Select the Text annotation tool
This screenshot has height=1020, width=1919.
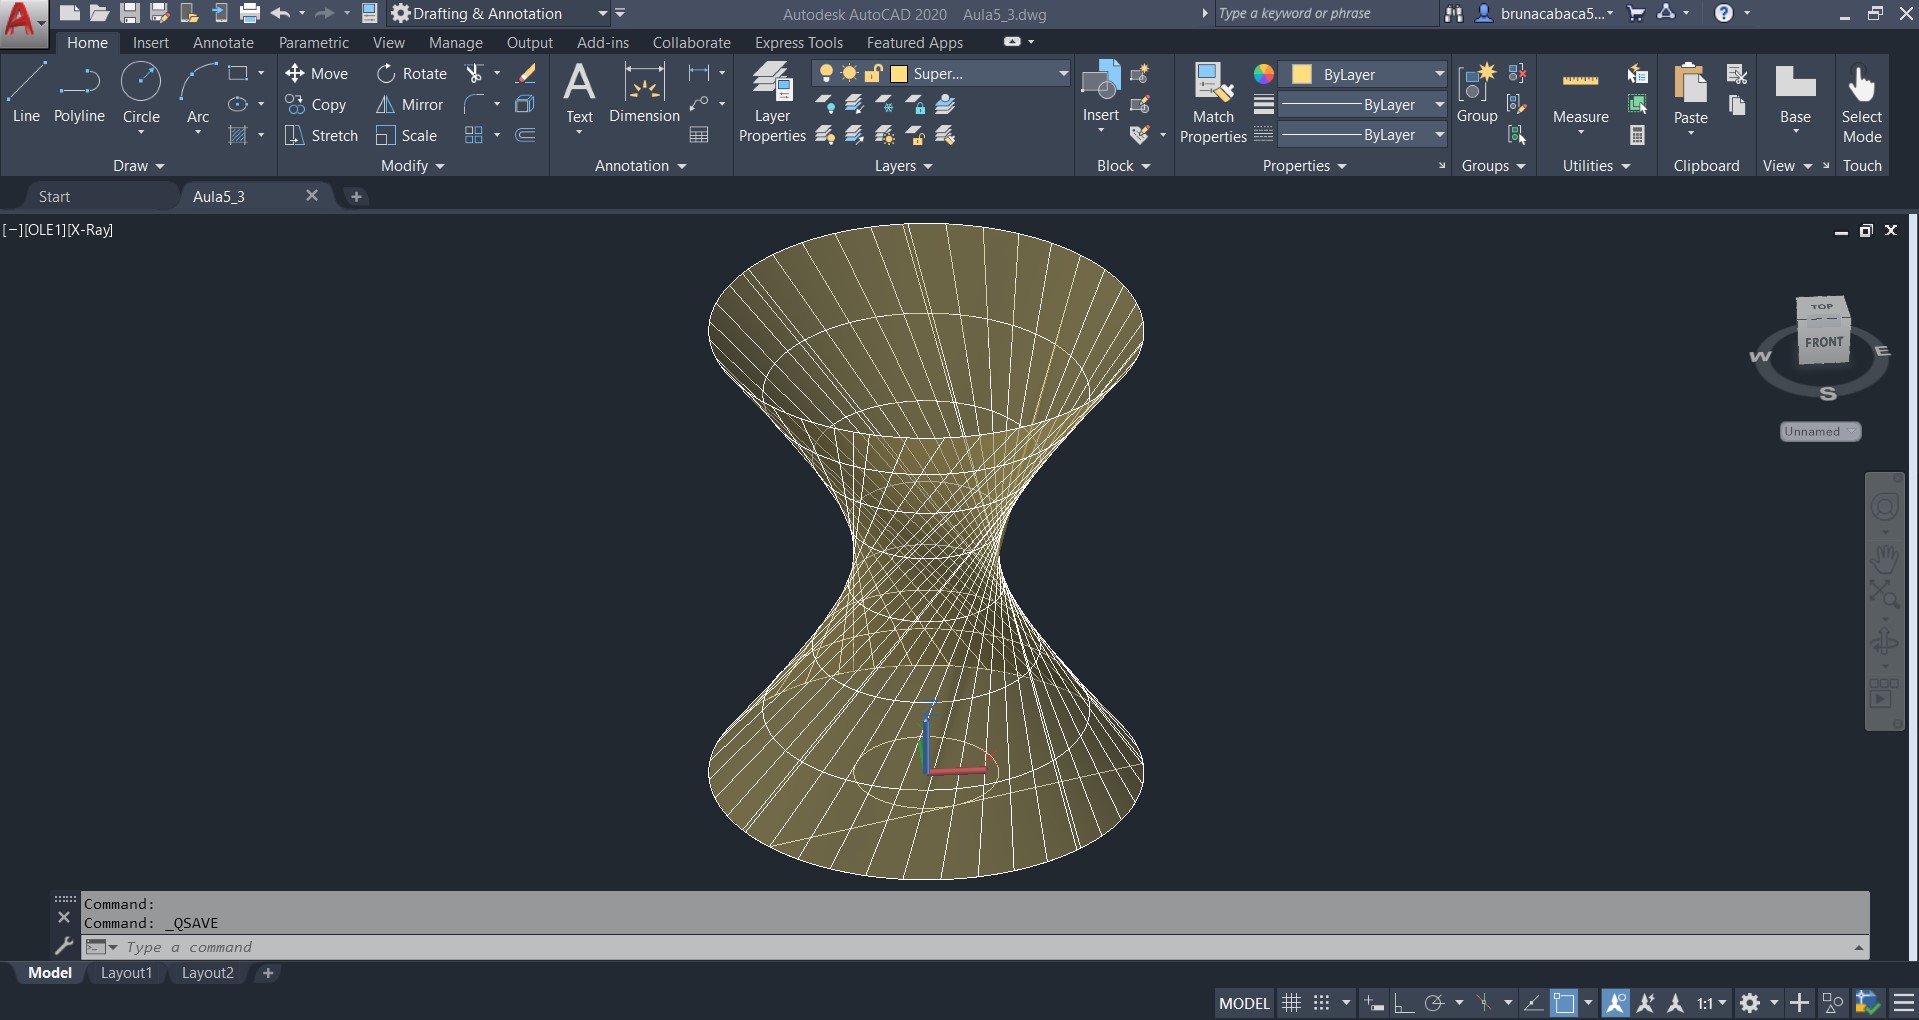(x=579, y=93)
